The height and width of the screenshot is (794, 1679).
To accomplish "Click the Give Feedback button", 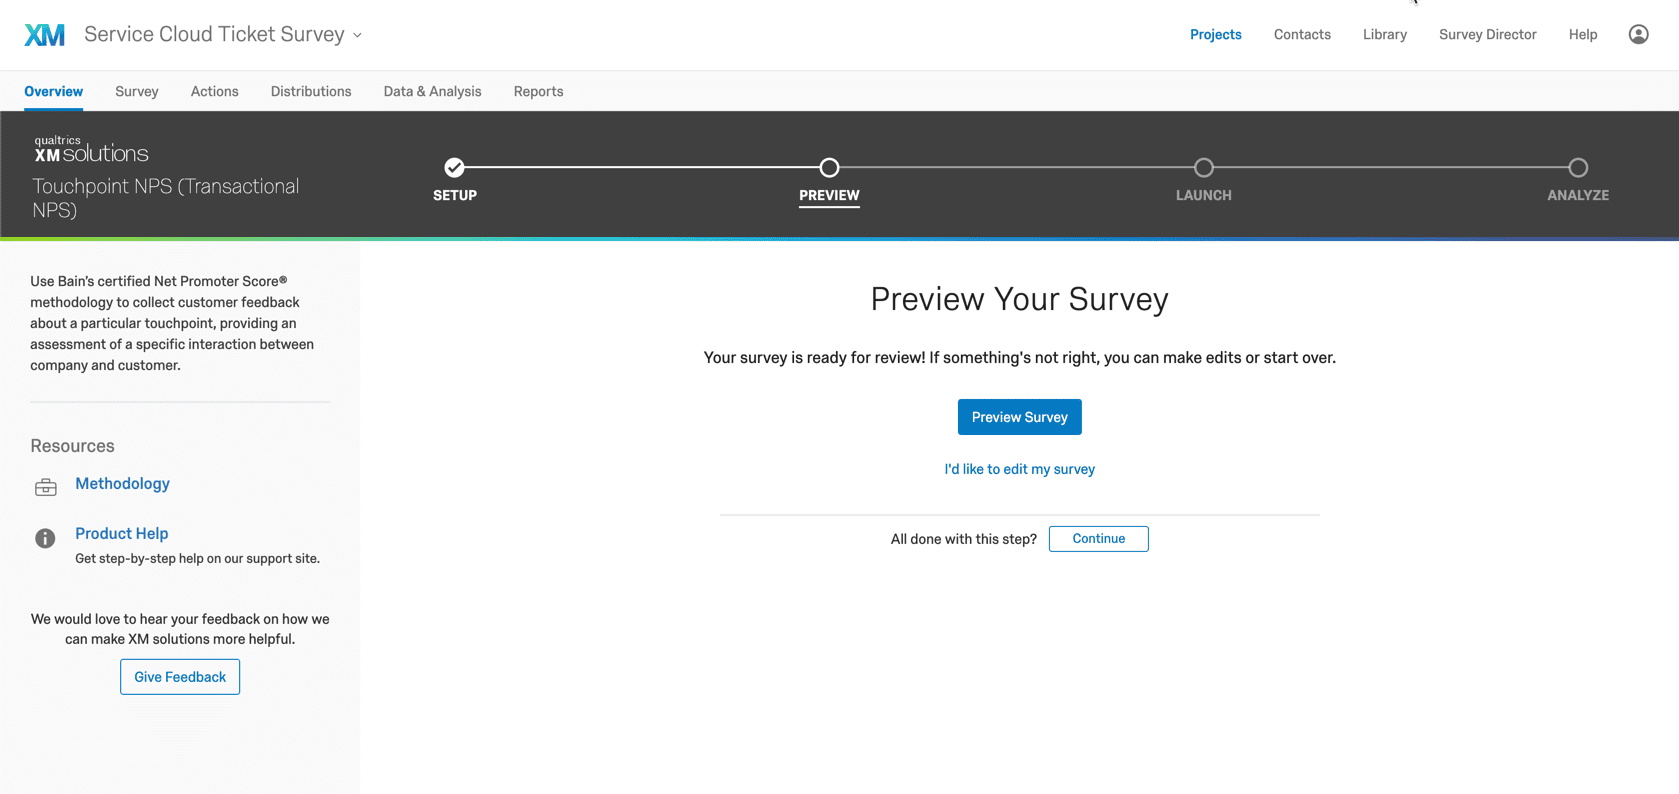I will pyautogui.click(x=180, y=677).
